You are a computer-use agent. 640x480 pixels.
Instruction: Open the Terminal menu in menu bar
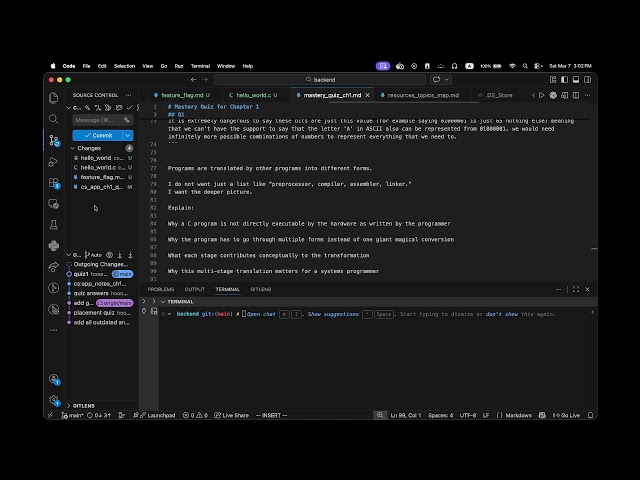(200, 66)
